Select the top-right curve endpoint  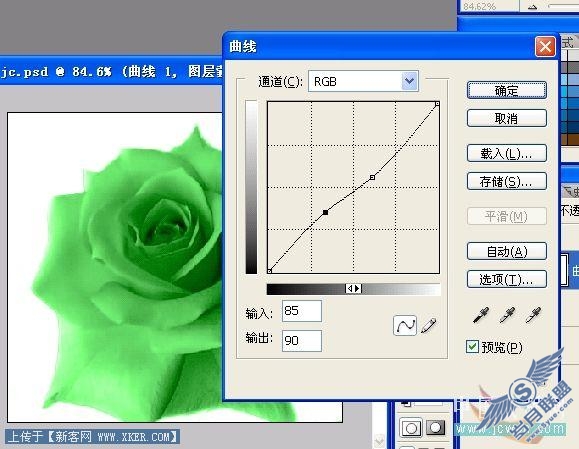tap(437, 104)
